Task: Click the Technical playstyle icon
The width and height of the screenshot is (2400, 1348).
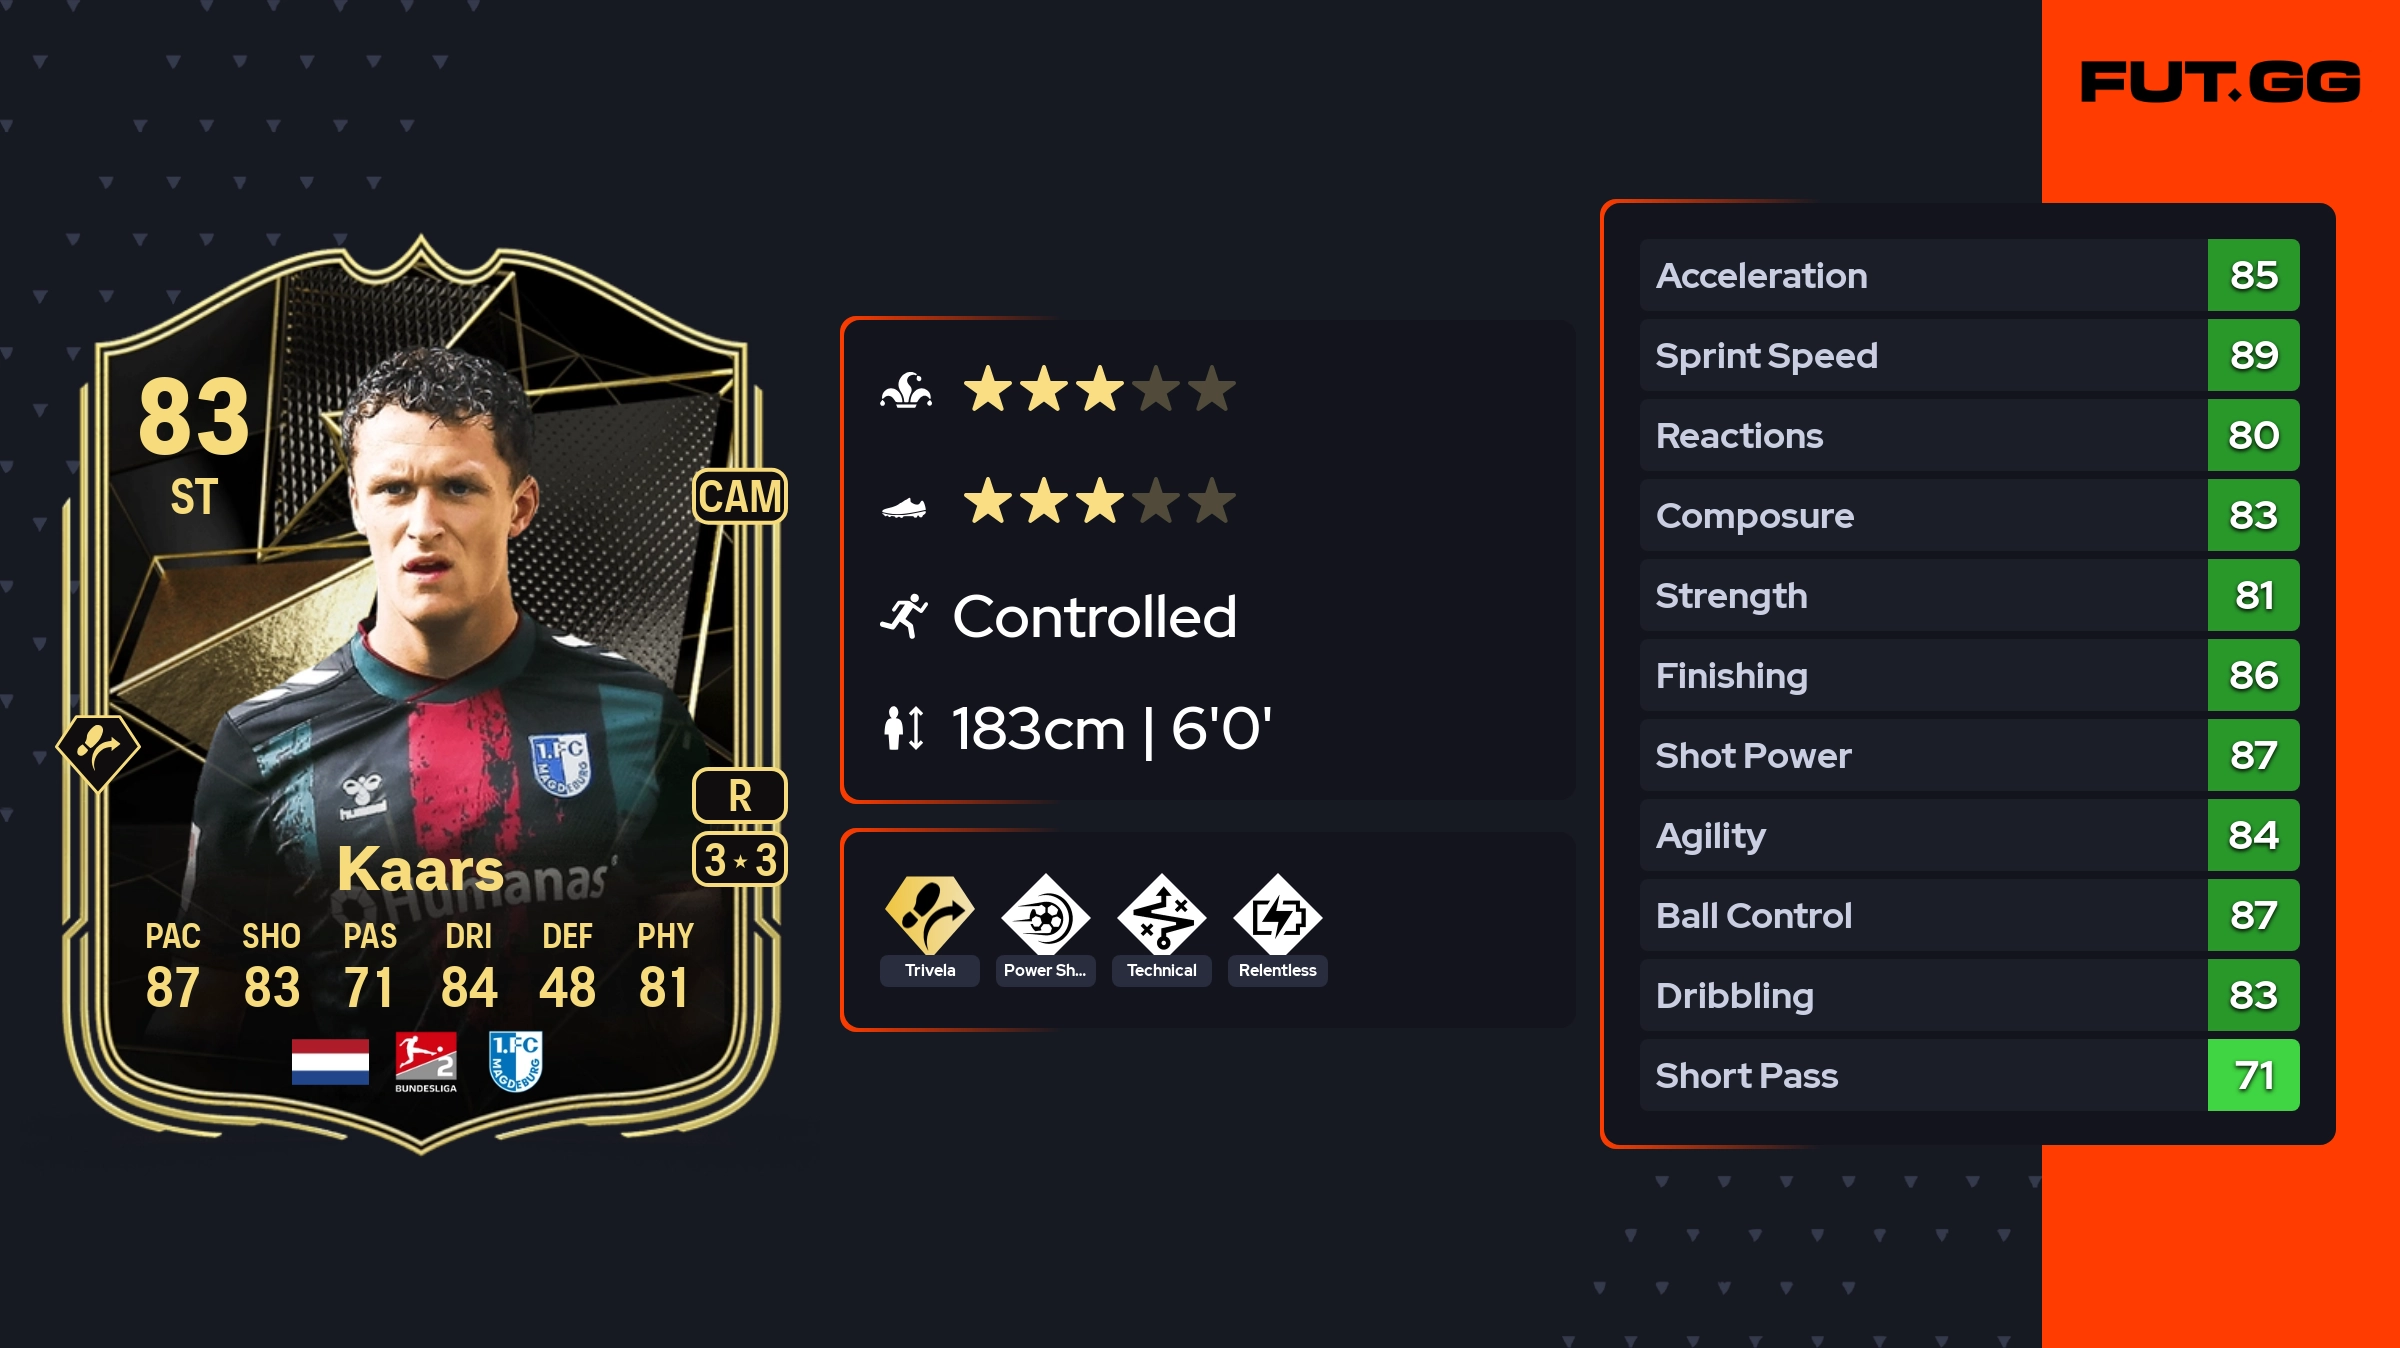Action: pyautogui.click(x=1161, y=915)
